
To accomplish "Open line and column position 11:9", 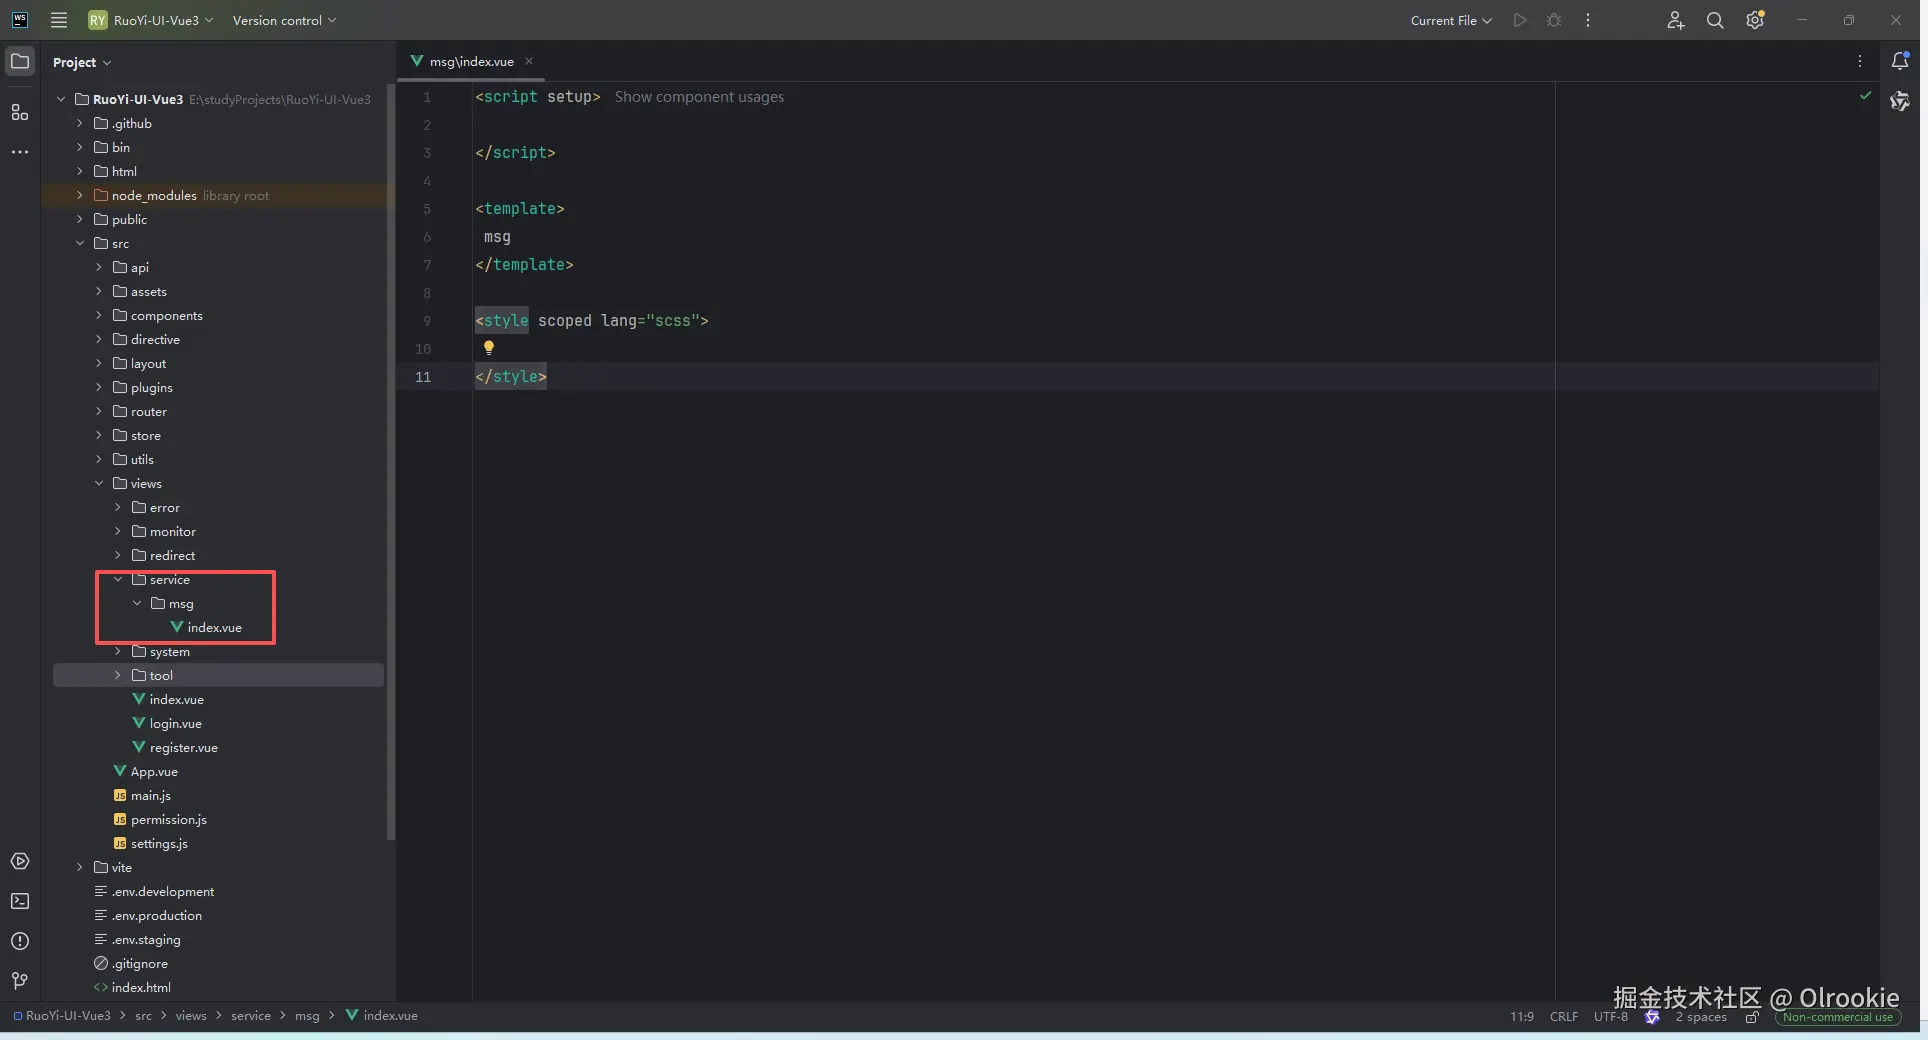I will tap(1522, 1017).
